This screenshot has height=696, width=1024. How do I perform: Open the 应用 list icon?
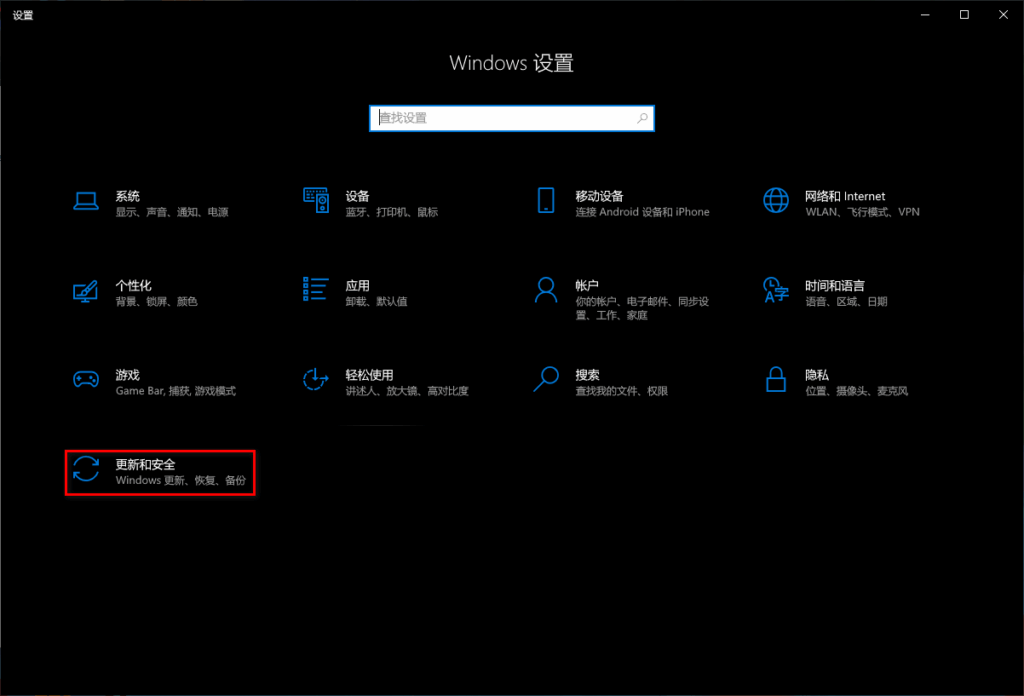316,289
